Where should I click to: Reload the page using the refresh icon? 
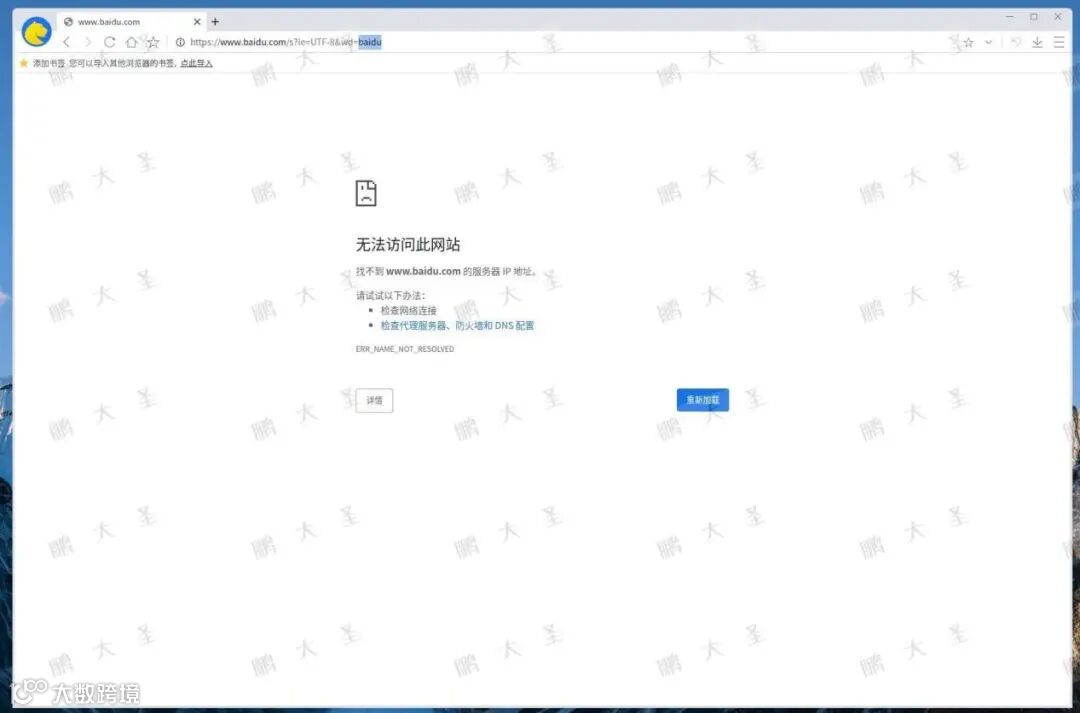[x=110, y=43]
